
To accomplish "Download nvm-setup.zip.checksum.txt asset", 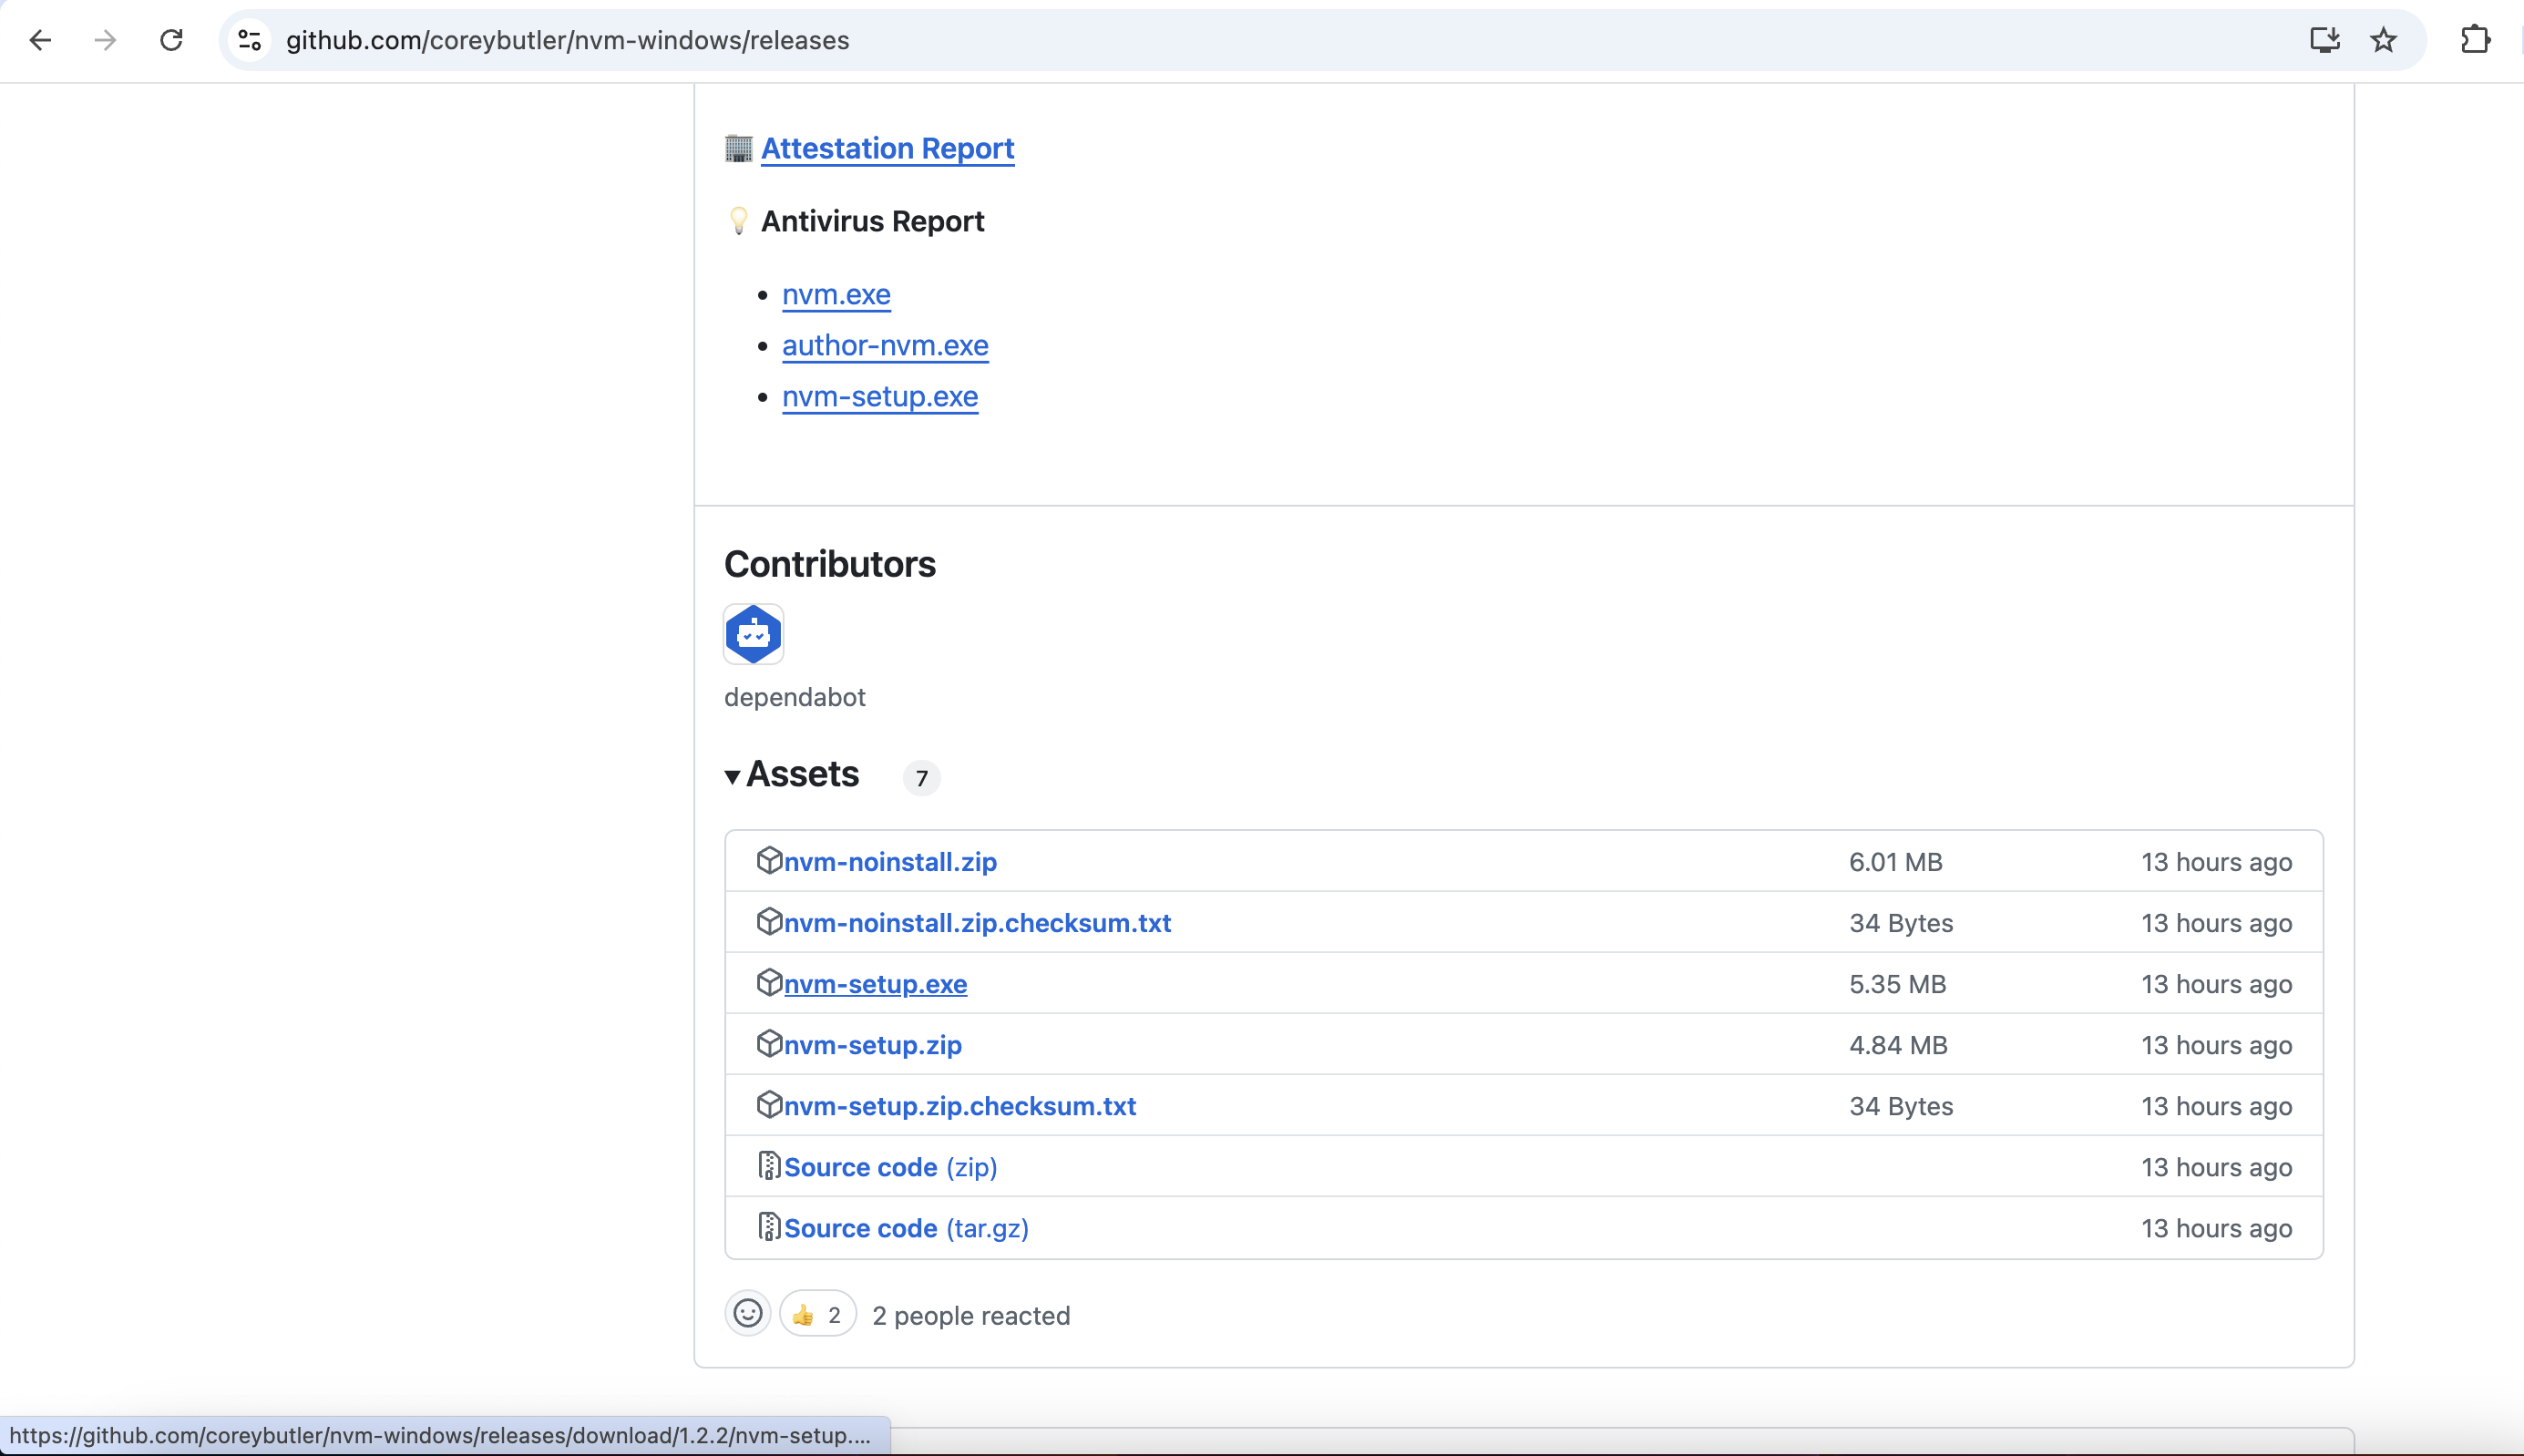I will [959, 1106].
